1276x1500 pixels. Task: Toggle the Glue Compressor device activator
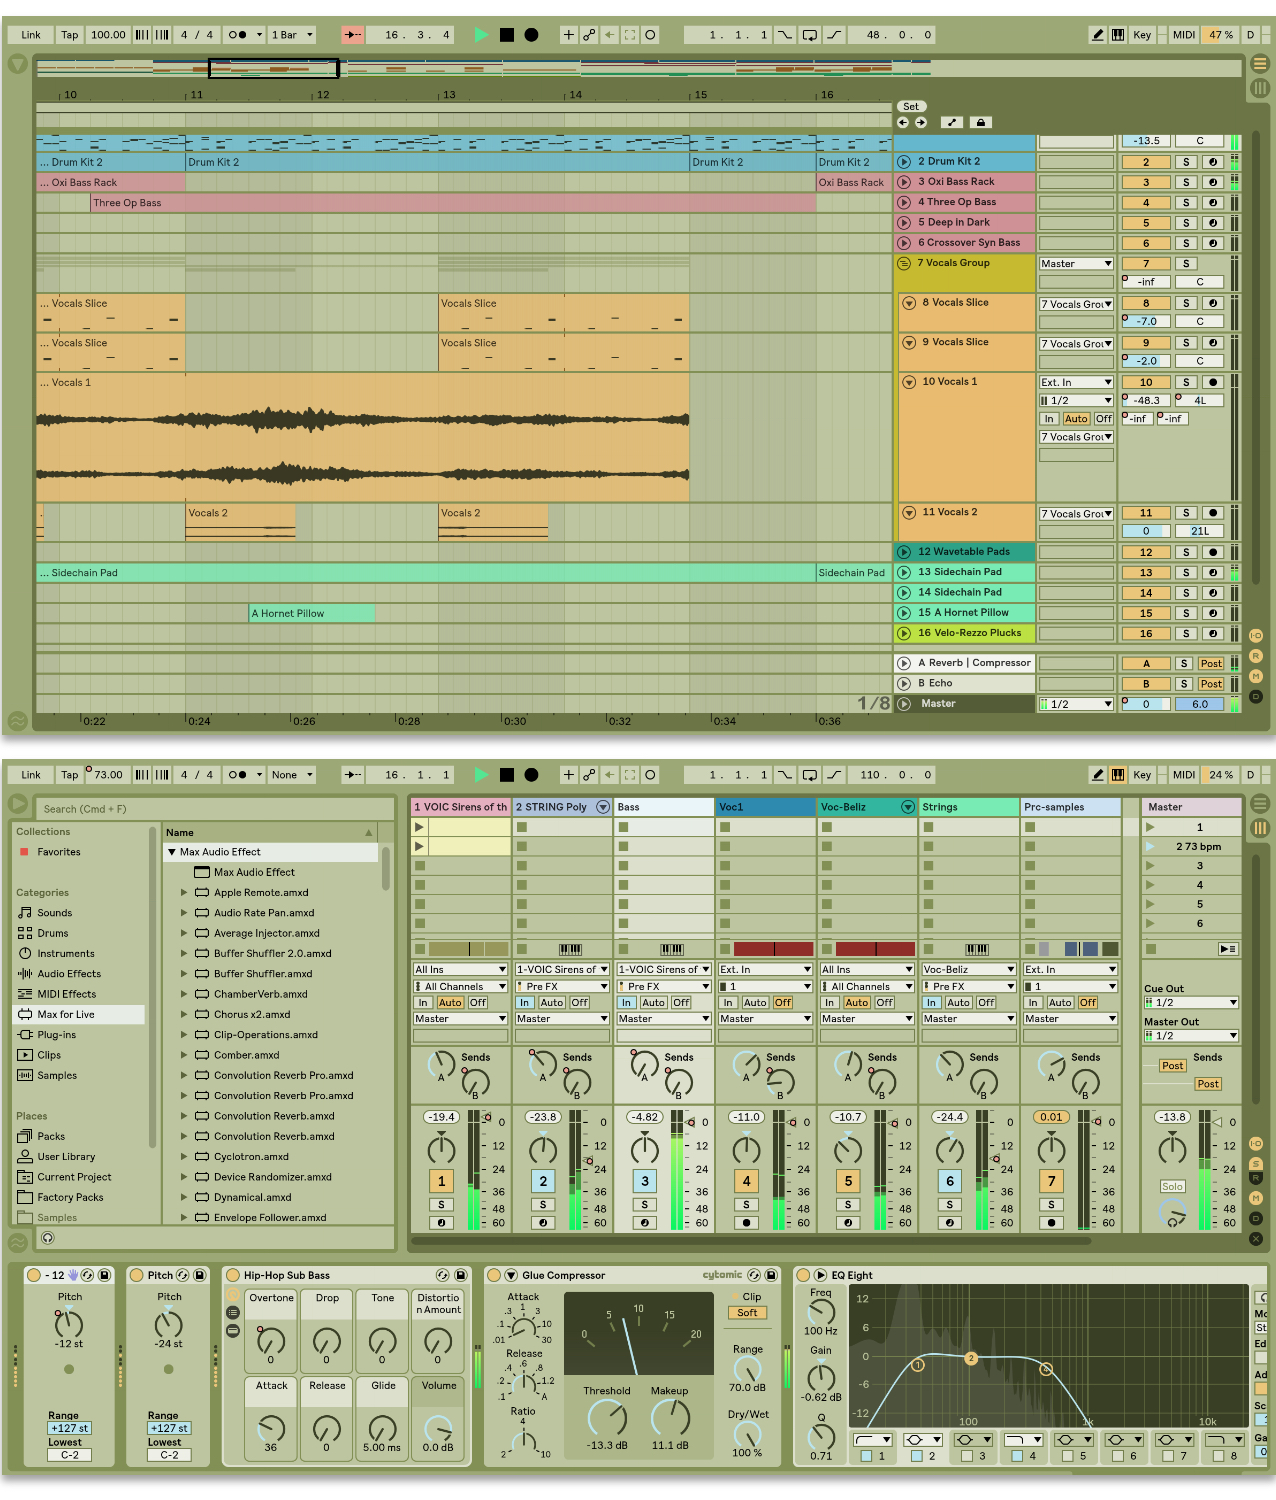[494, 1275]
